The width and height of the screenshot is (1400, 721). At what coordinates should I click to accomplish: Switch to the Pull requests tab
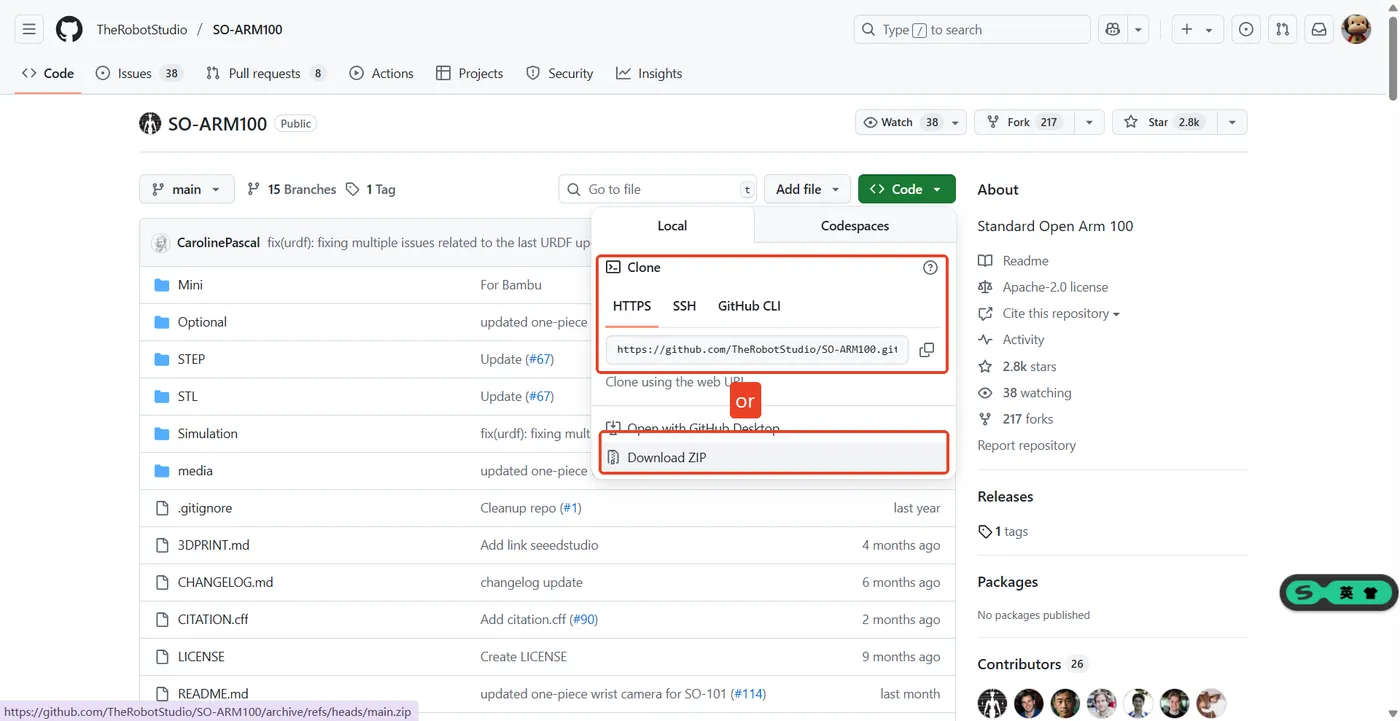266,73
